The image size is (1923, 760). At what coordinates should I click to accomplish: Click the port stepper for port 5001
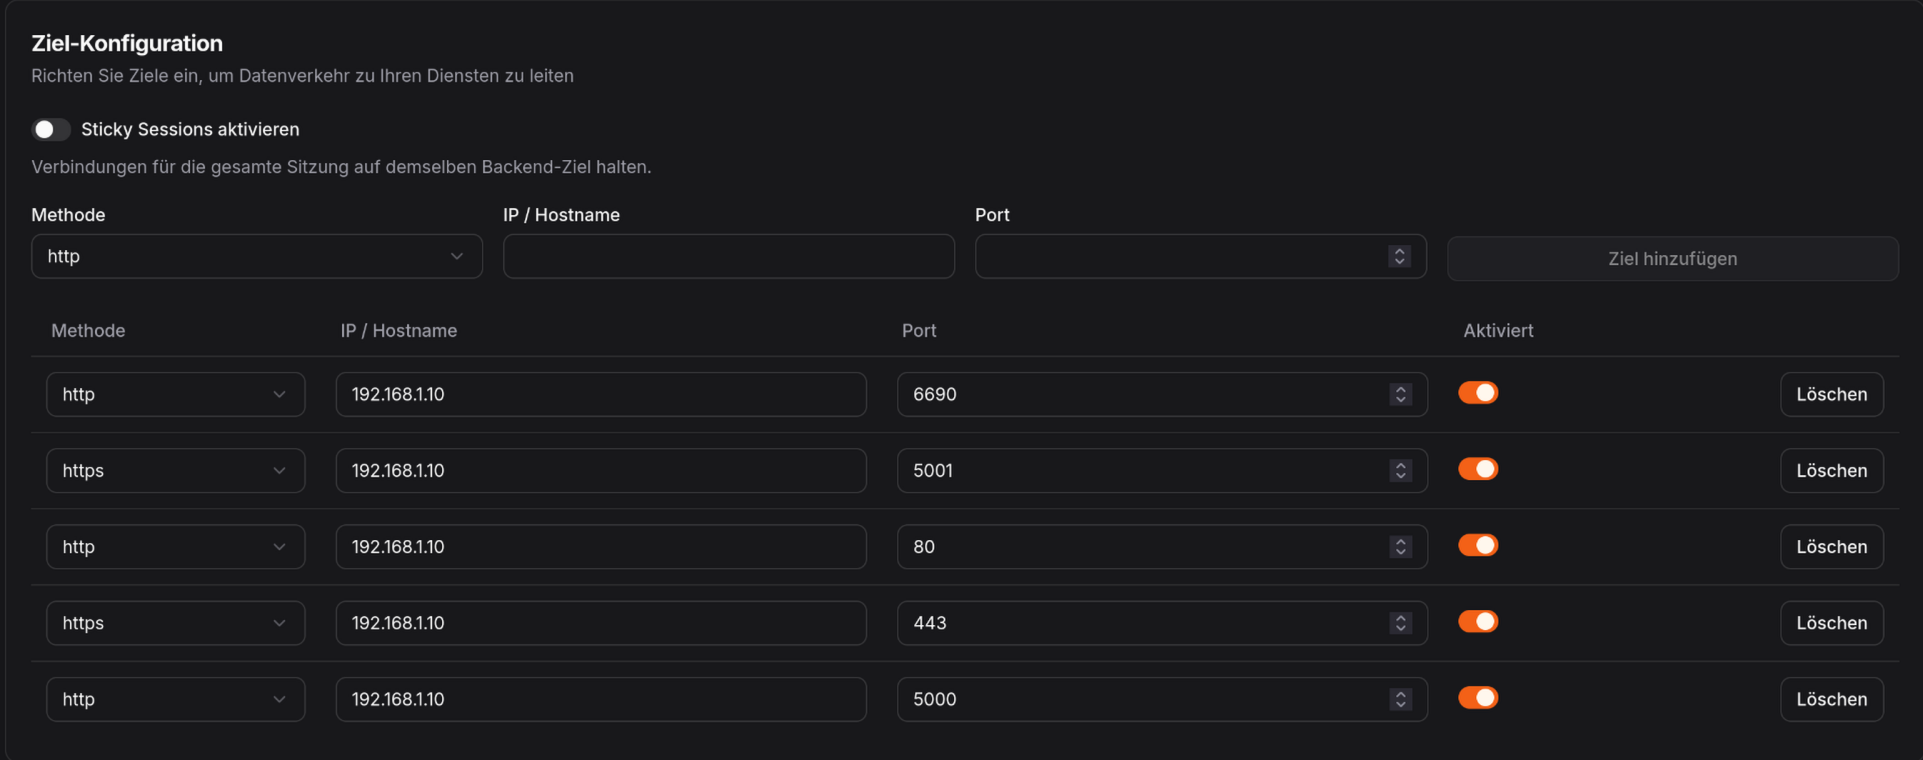[1400, 470]
